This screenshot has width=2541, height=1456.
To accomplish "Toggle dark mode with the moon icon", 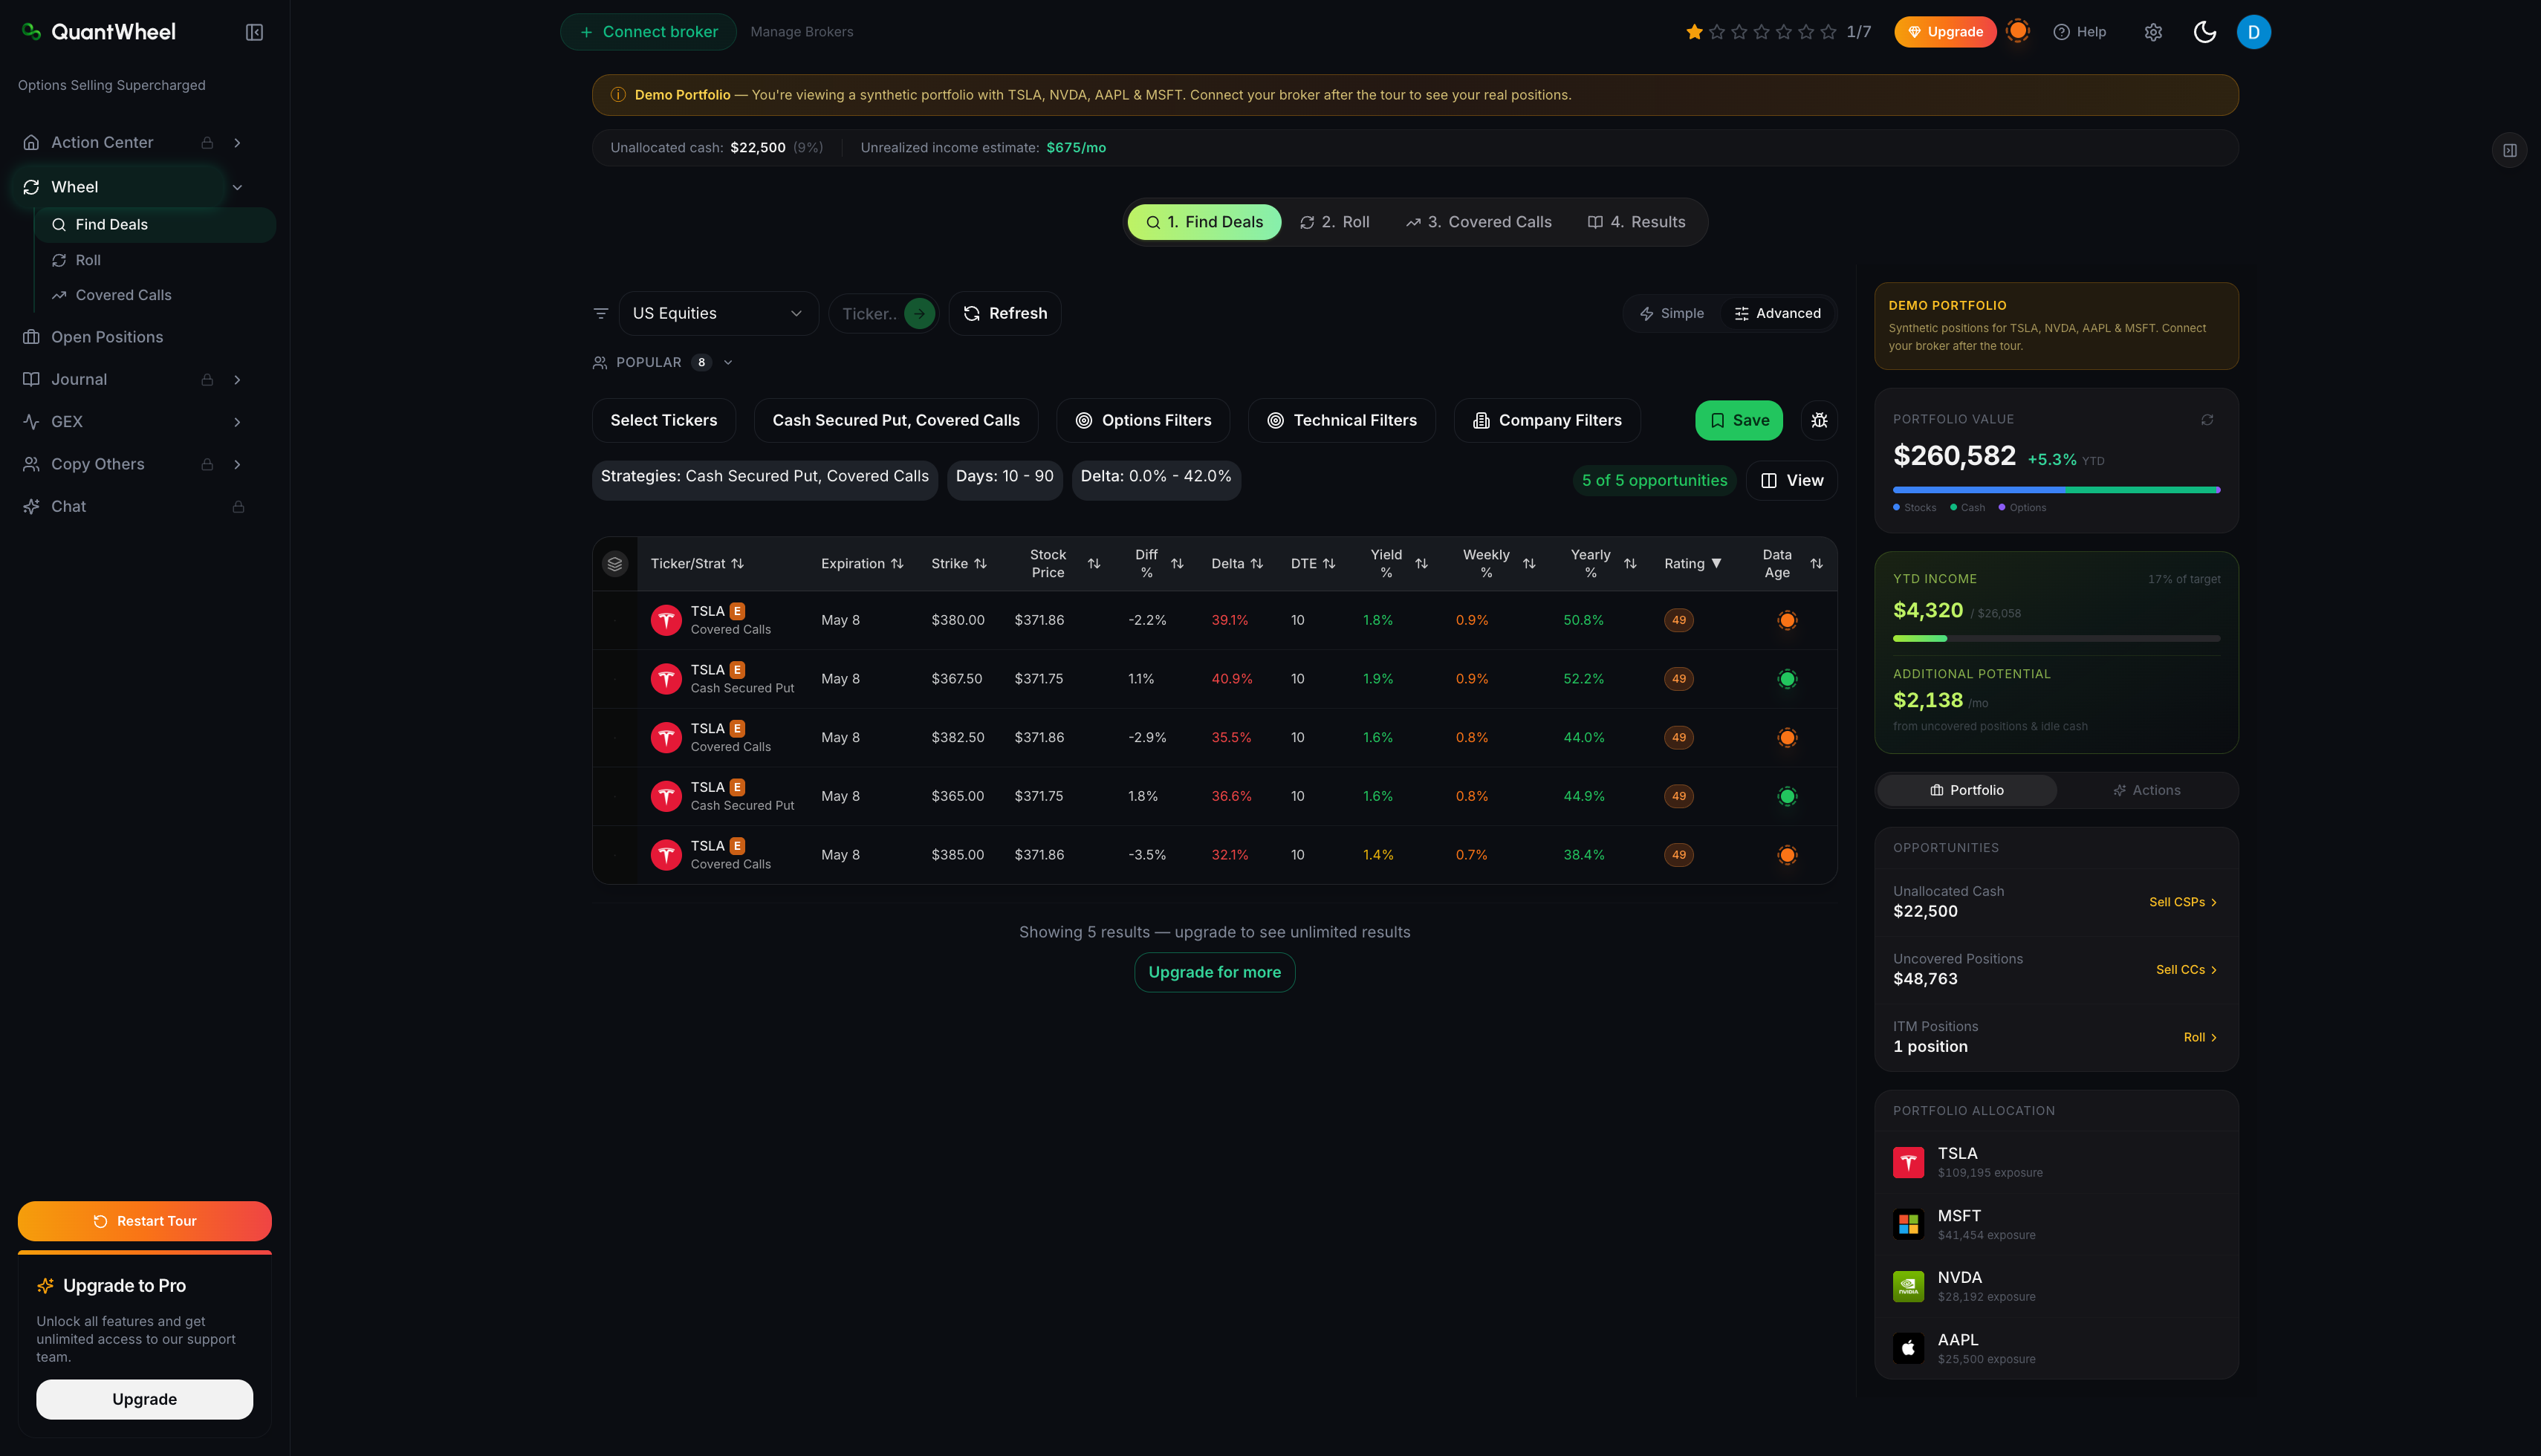I will [x=2204, y=32].
